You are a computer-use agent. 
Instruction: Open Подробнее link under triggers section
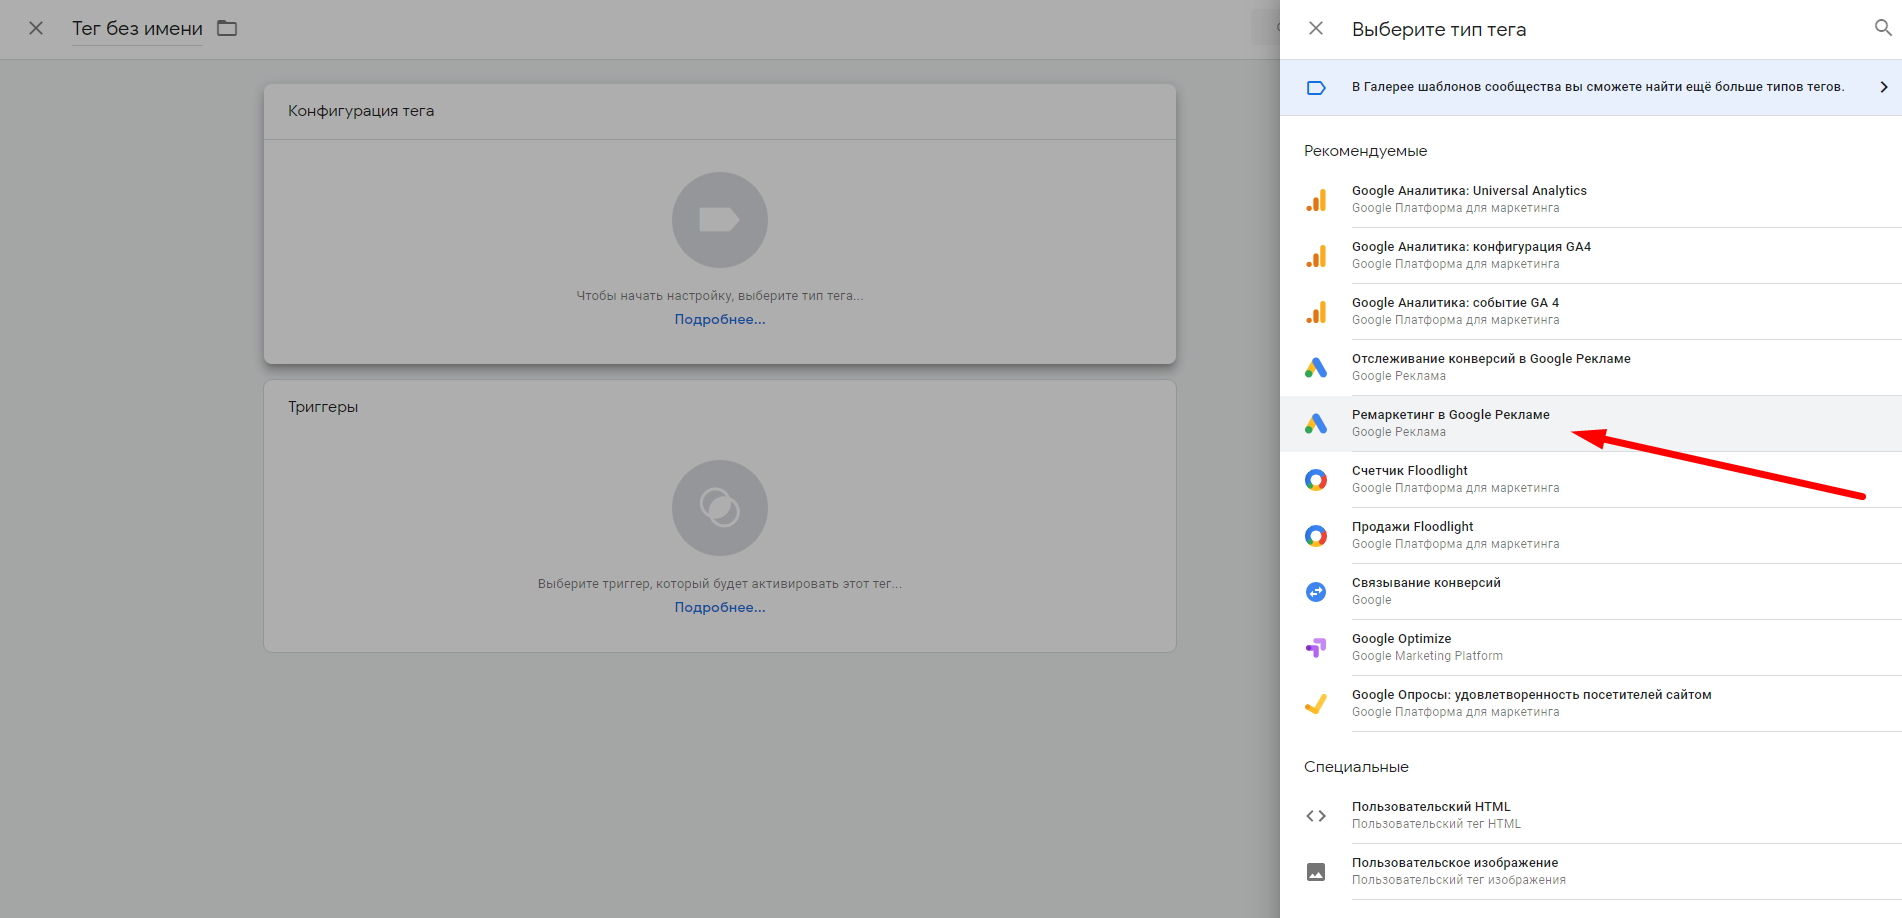click(719, 608)
